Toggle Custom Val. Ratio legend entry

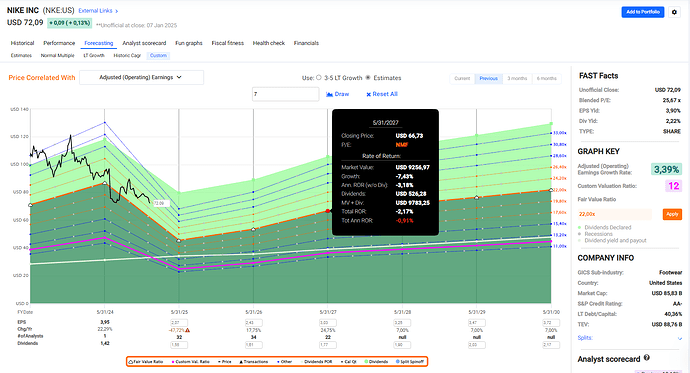pyautogui.click(x=191, y=362)
